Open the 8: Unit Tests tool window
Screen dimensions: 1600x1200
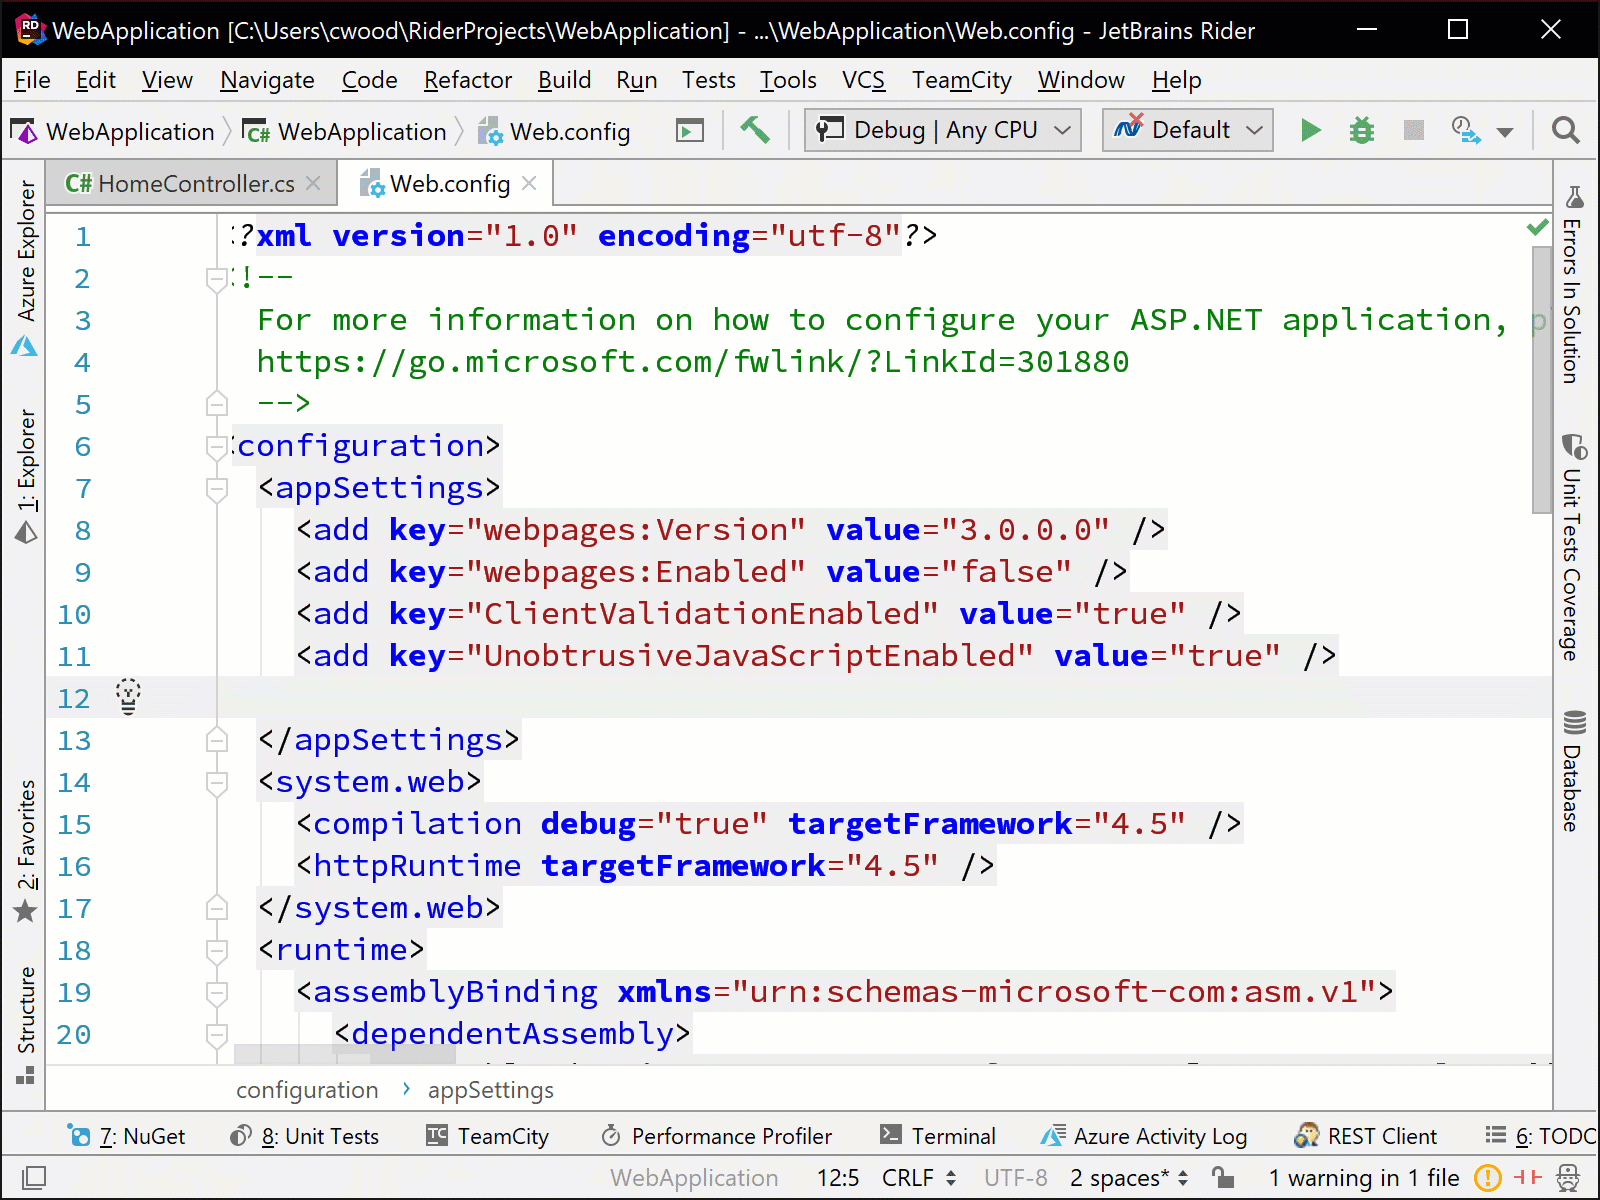304,1136
